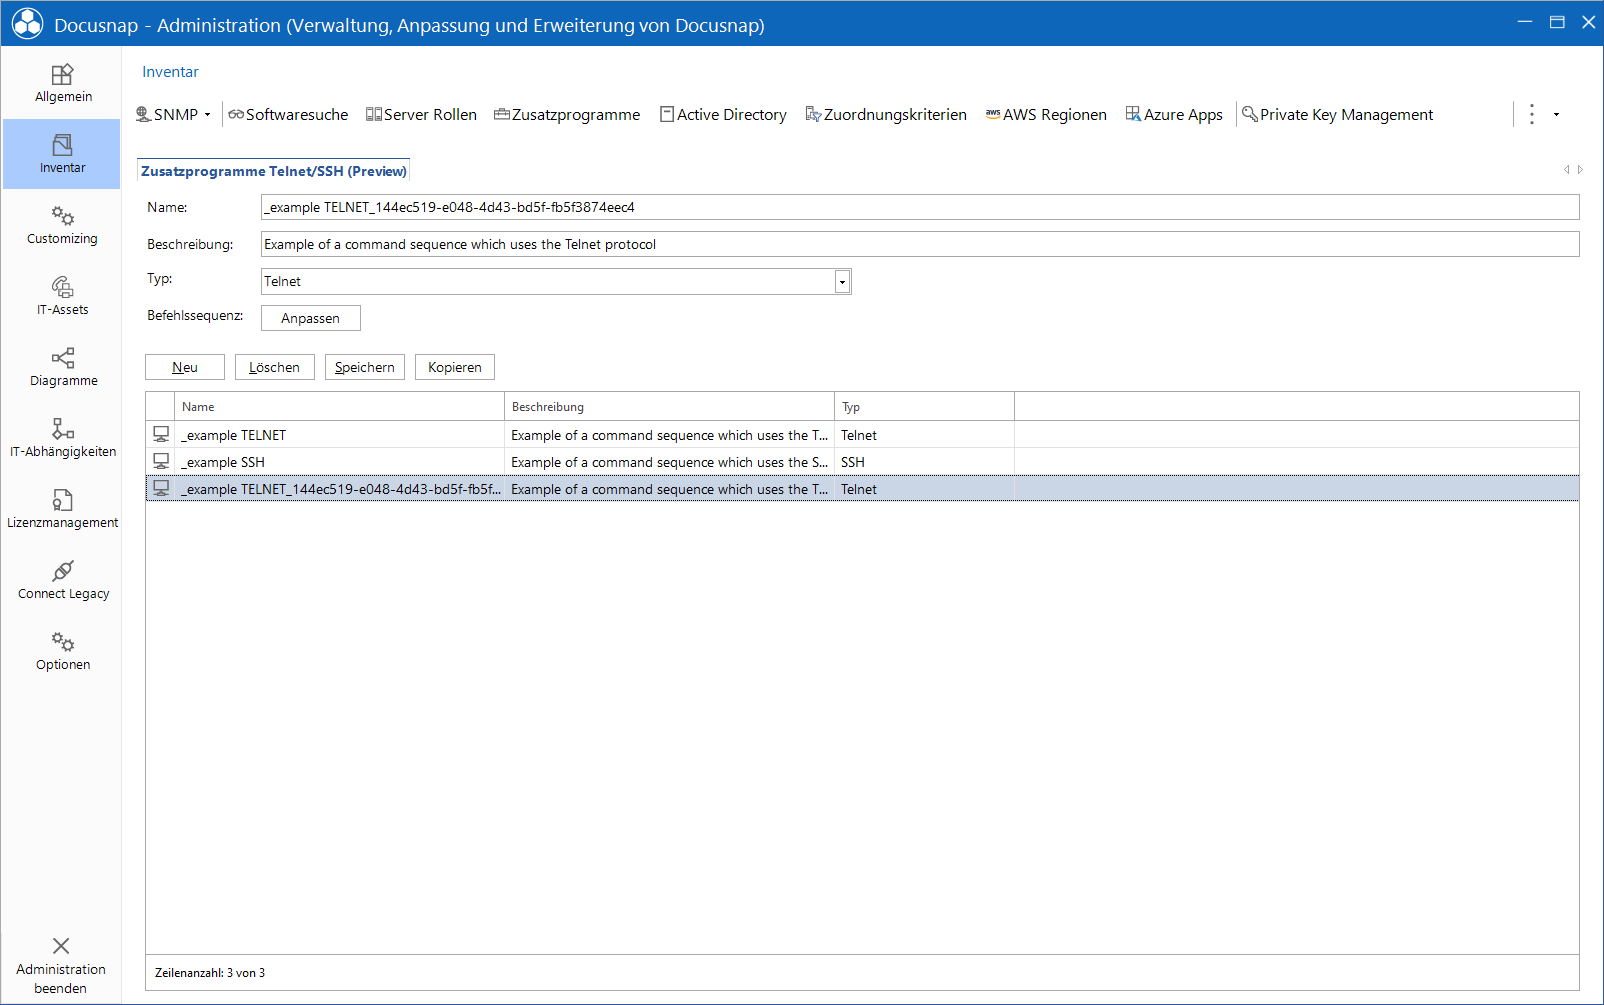The image size is (1604, 1005).
Task: Select _example TELNET_144ec519 row name
Action: coord(341,489)
